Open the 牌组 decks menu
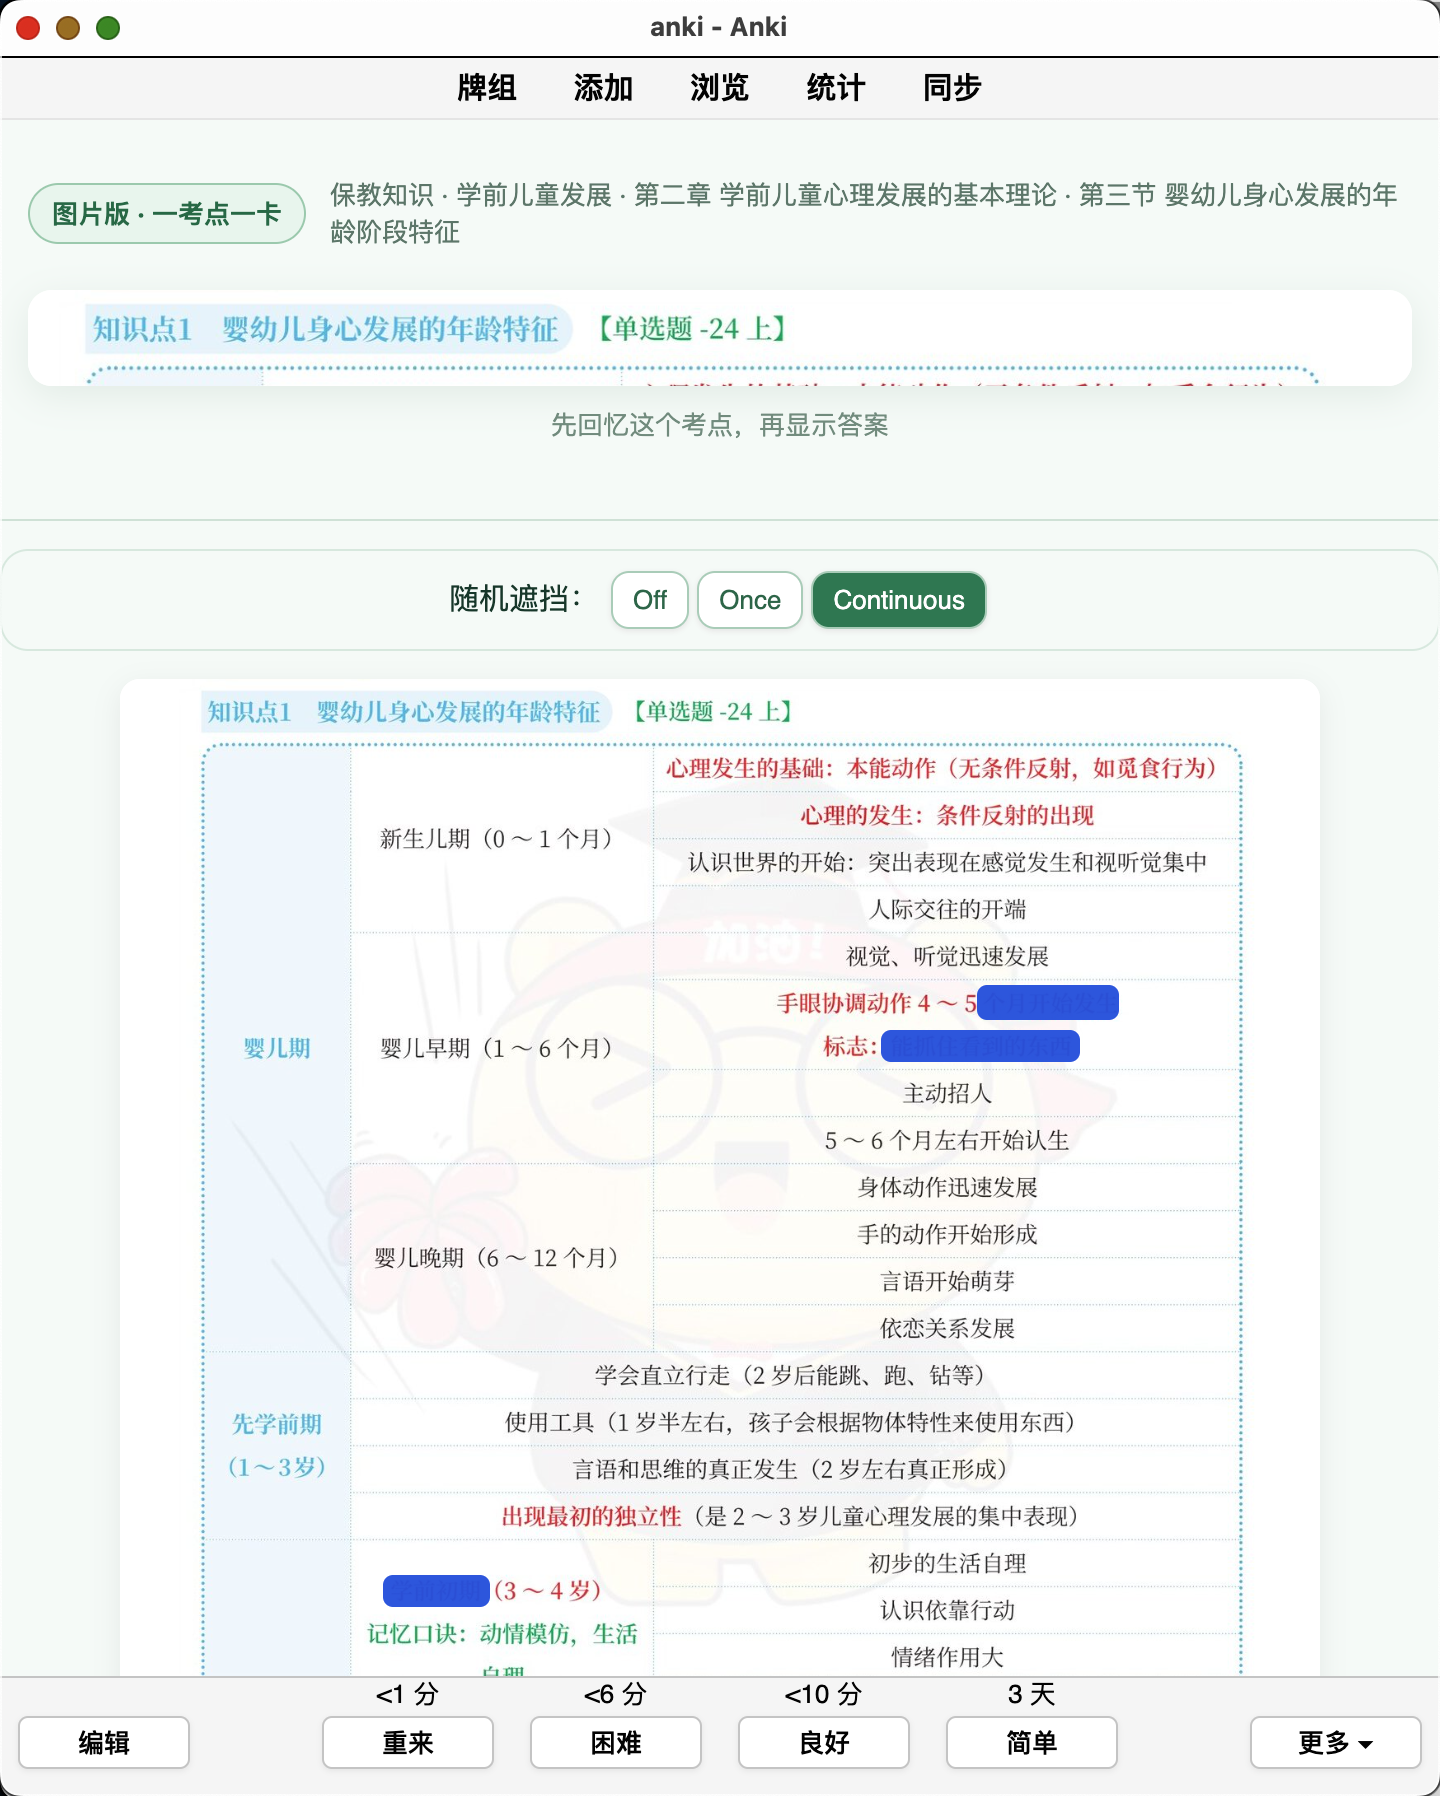This screenshot has width=1440, height=1796. (486, 88)
